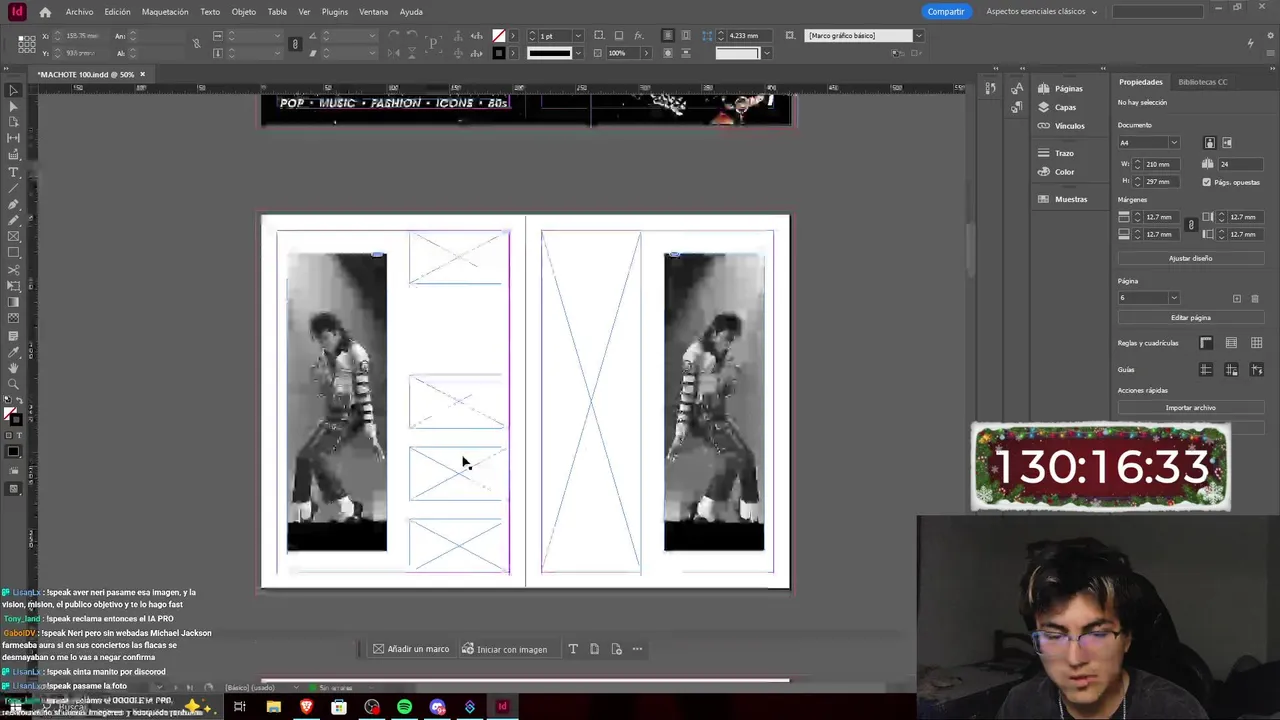
Task: Click the constrain scale proportions chain icon
Action: click(x=294, y=44)
